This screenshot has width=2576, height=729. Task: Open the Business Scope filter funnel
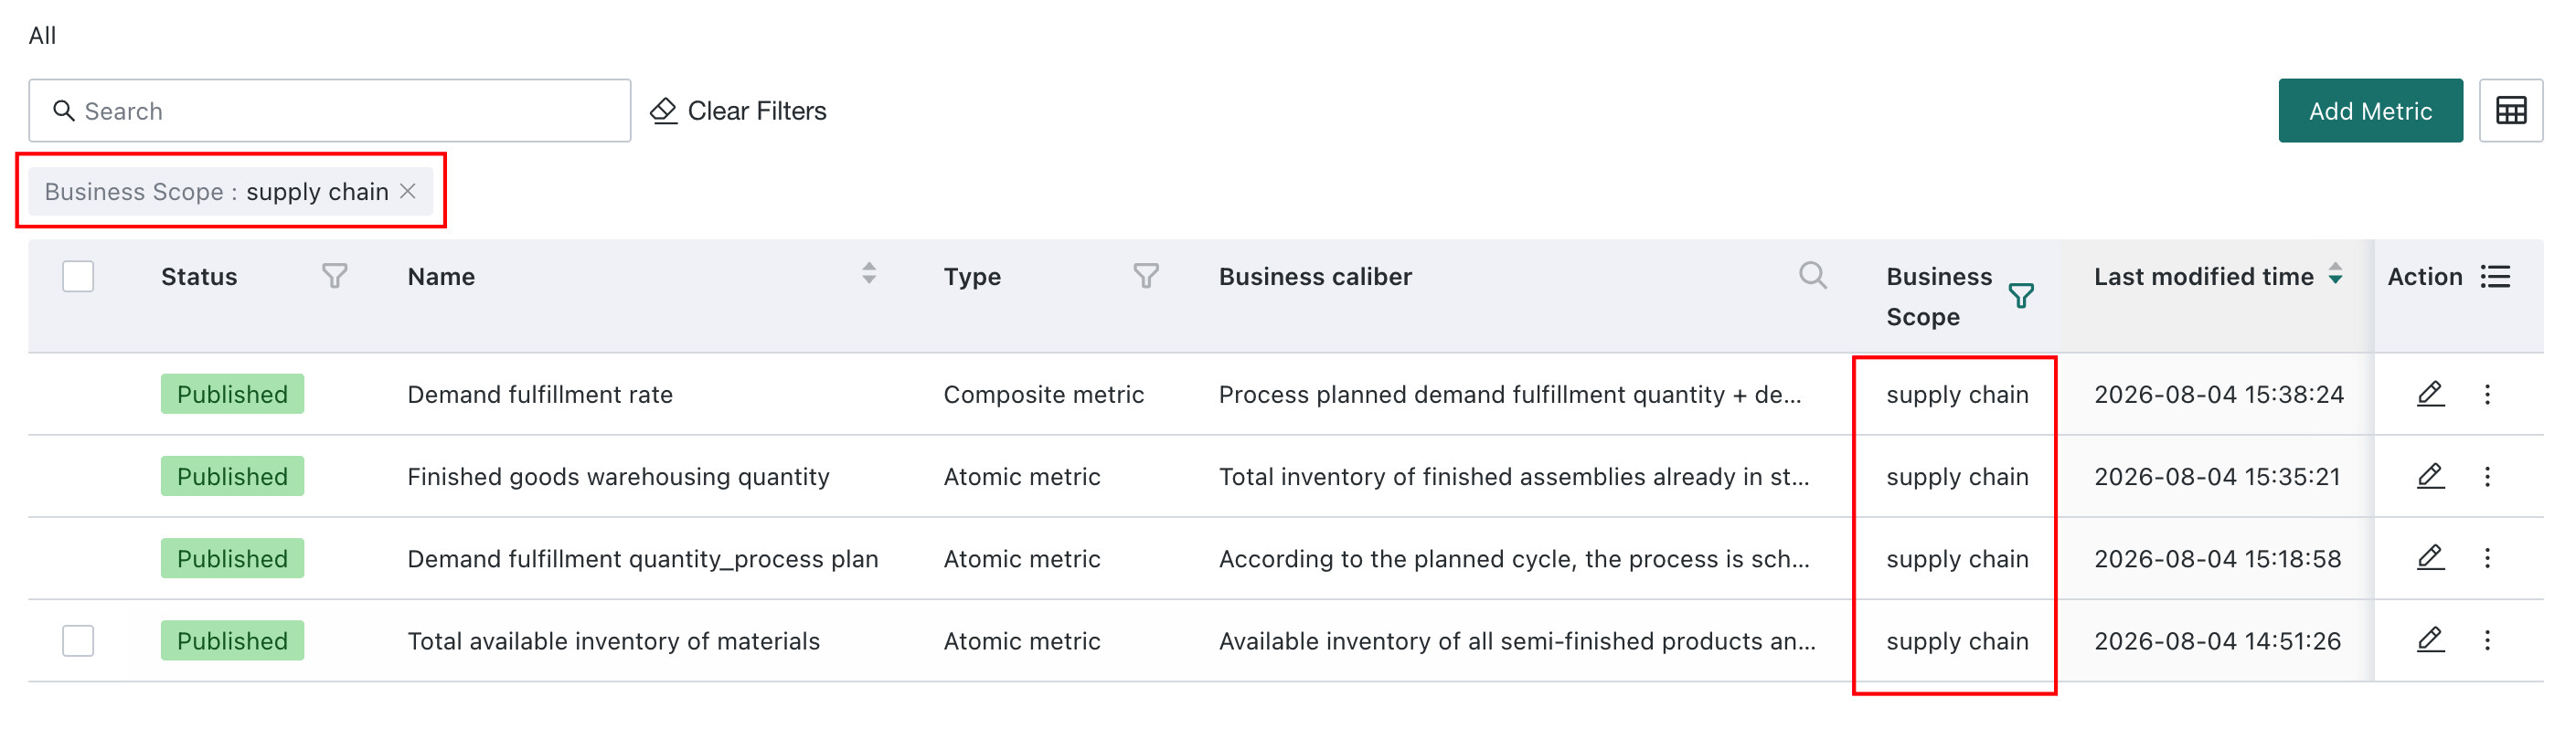point(2021,296)
